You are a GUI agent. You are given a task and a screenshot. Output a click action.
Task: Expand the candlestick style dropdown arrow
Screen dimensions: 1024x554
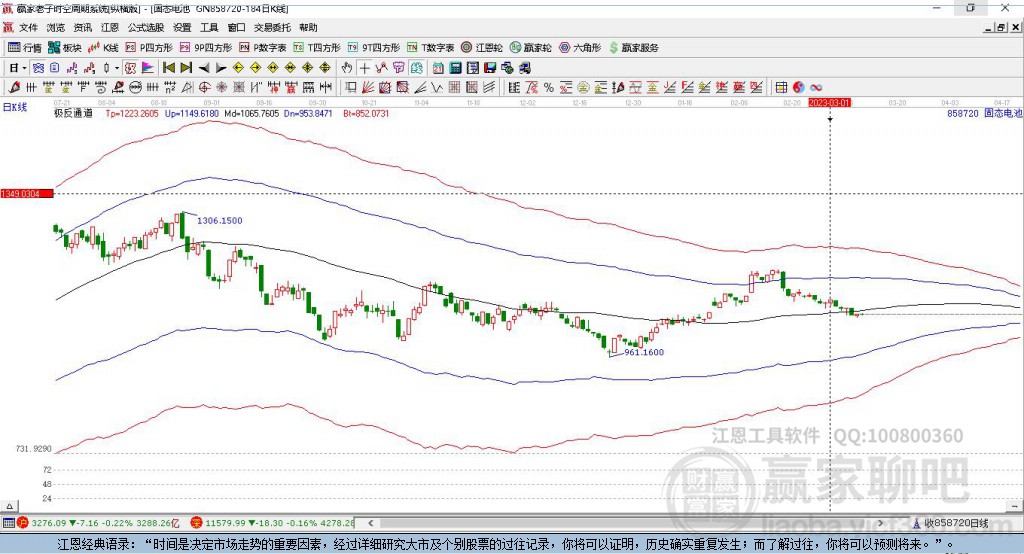pyautogui.click(x=117, y=68)
